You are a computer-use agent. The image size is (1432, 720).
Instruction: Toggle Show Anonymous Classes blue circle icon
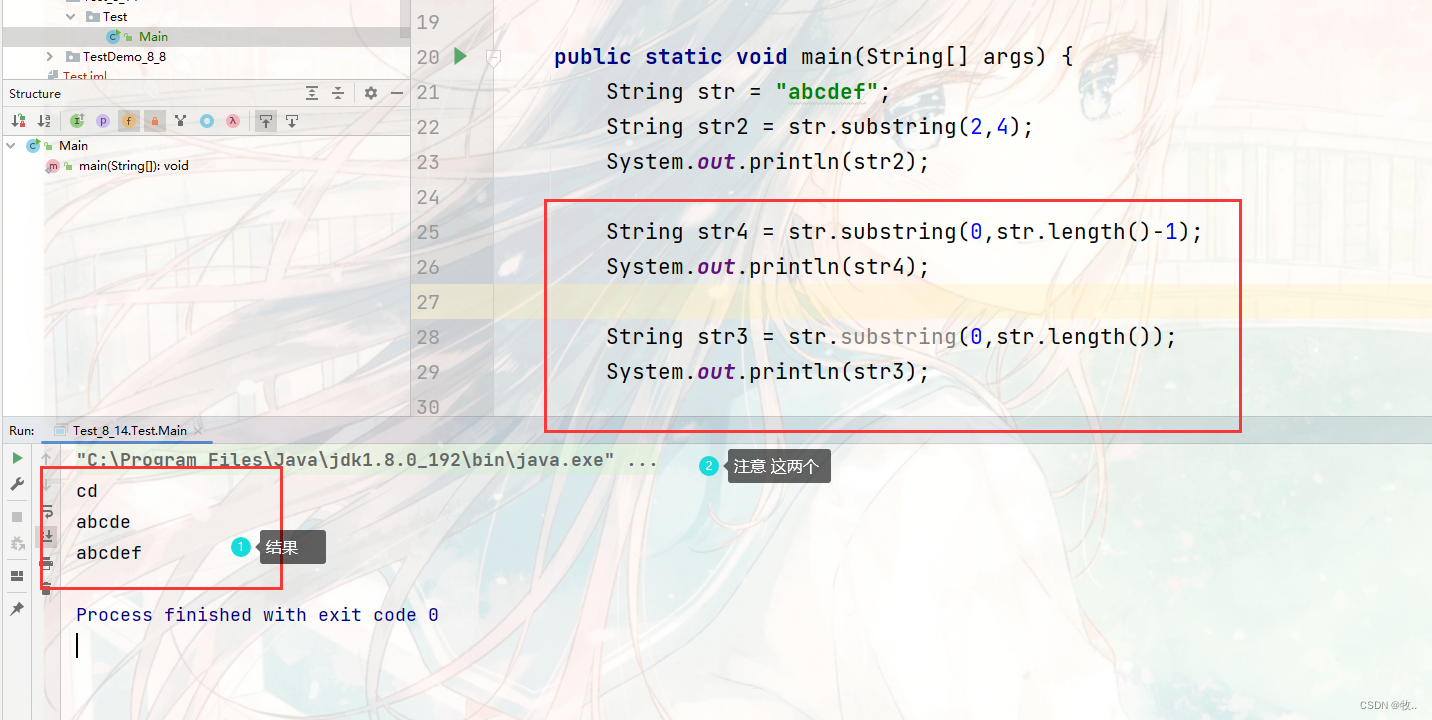click(206, 121)
